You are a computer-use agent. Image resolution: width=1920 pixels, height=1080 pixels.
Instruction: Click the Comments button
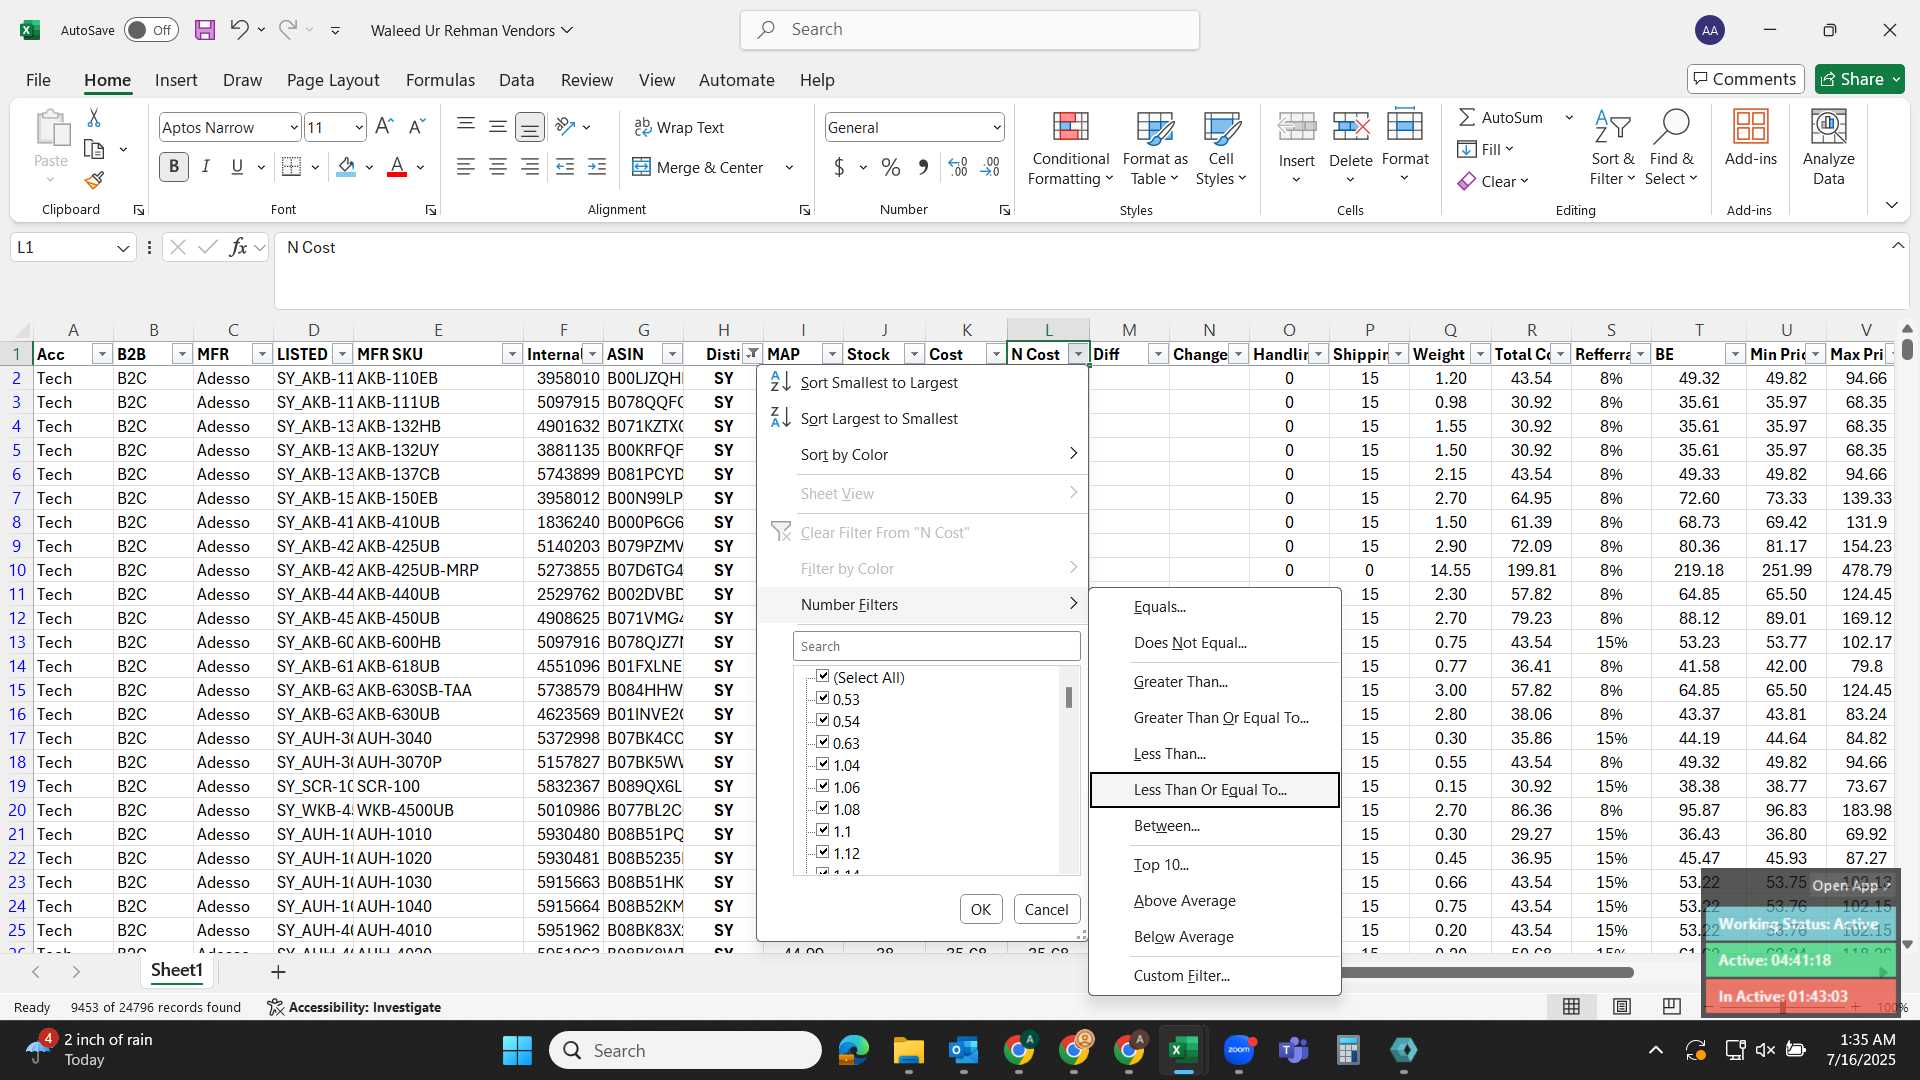point(1745,79)
